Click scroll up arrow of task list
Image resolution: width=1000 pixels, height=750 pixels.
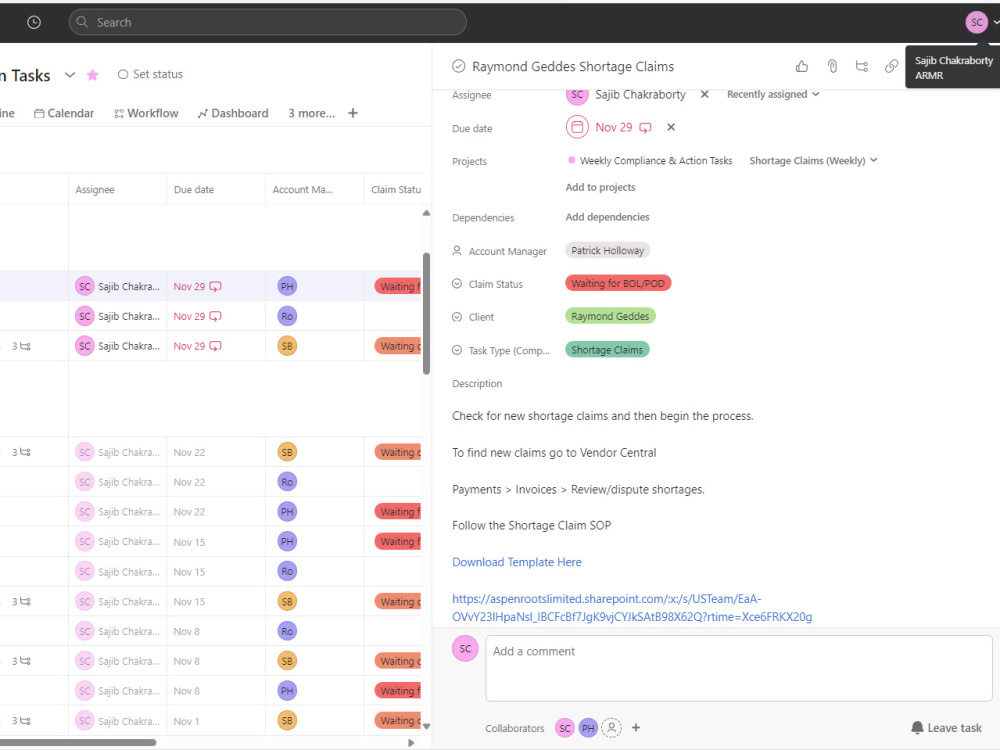[426, 213]
